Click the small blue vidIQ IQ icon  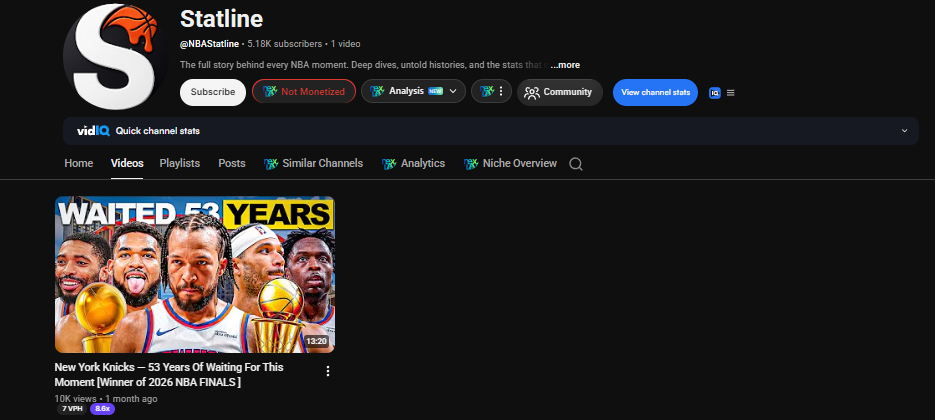715,92
